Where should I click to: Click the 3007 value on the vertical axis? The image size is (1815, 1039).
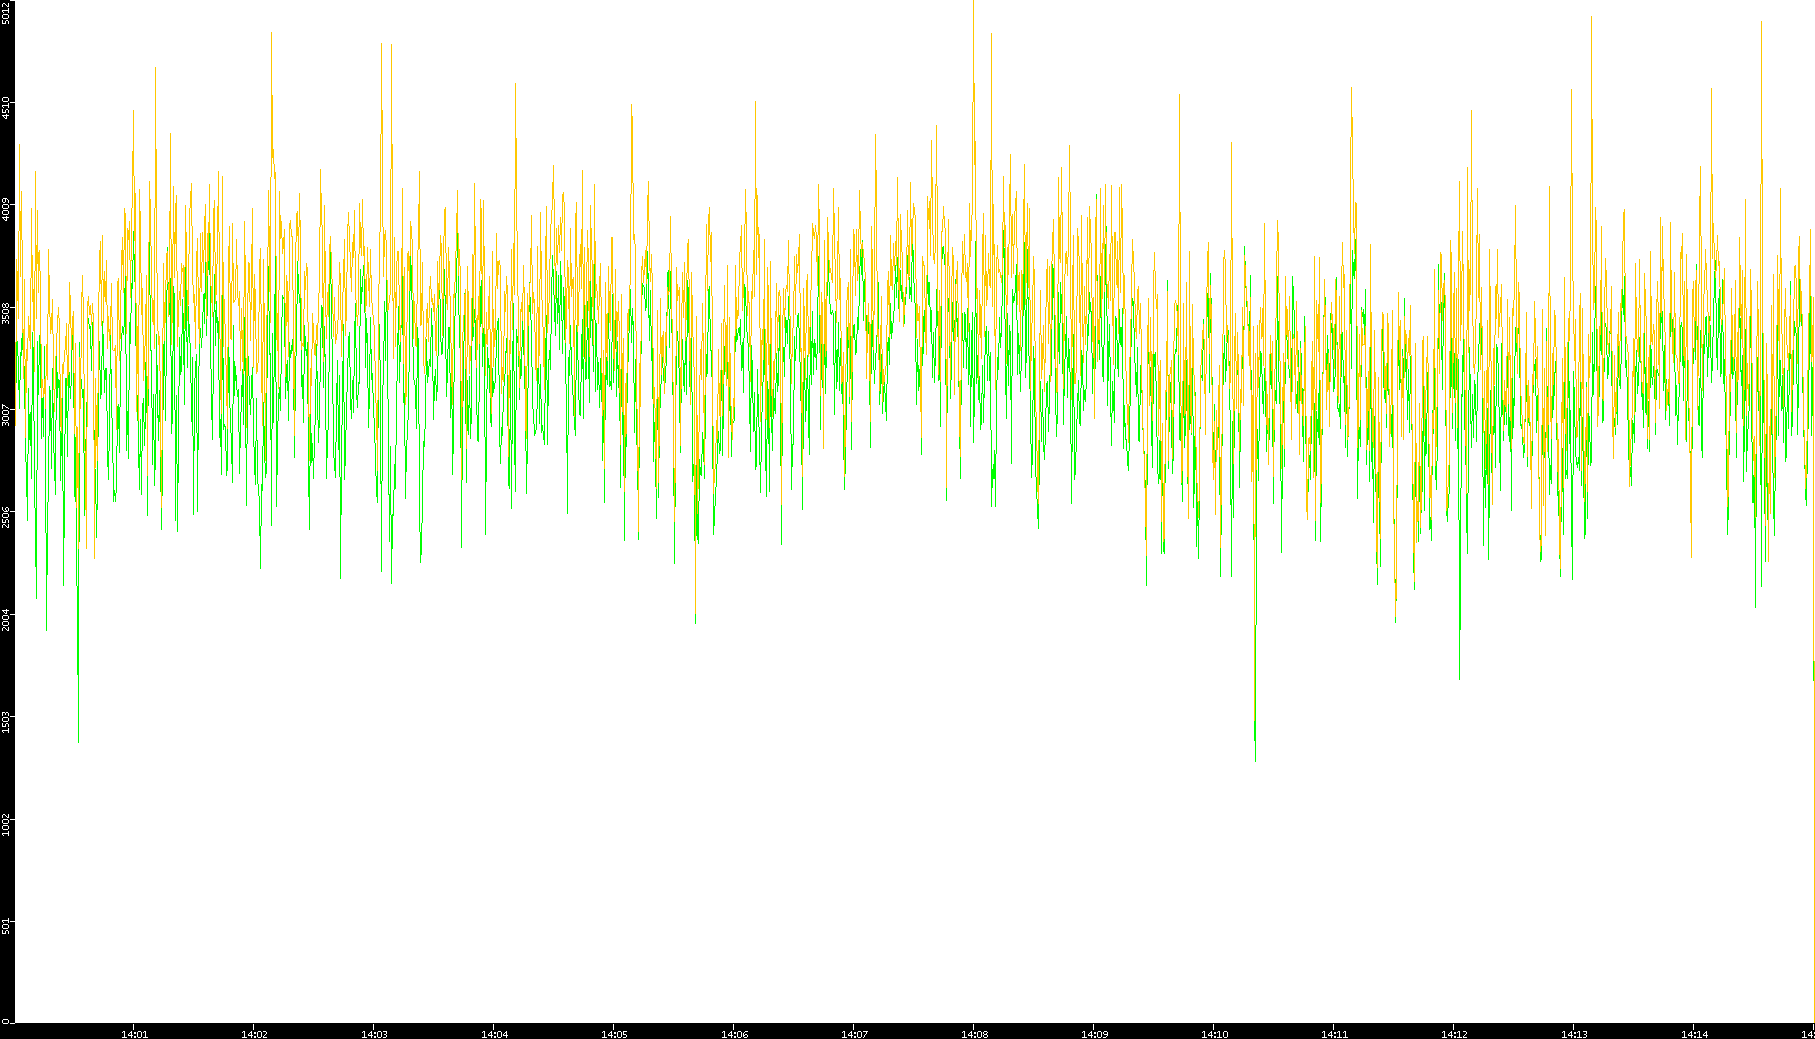pos(6,415)
